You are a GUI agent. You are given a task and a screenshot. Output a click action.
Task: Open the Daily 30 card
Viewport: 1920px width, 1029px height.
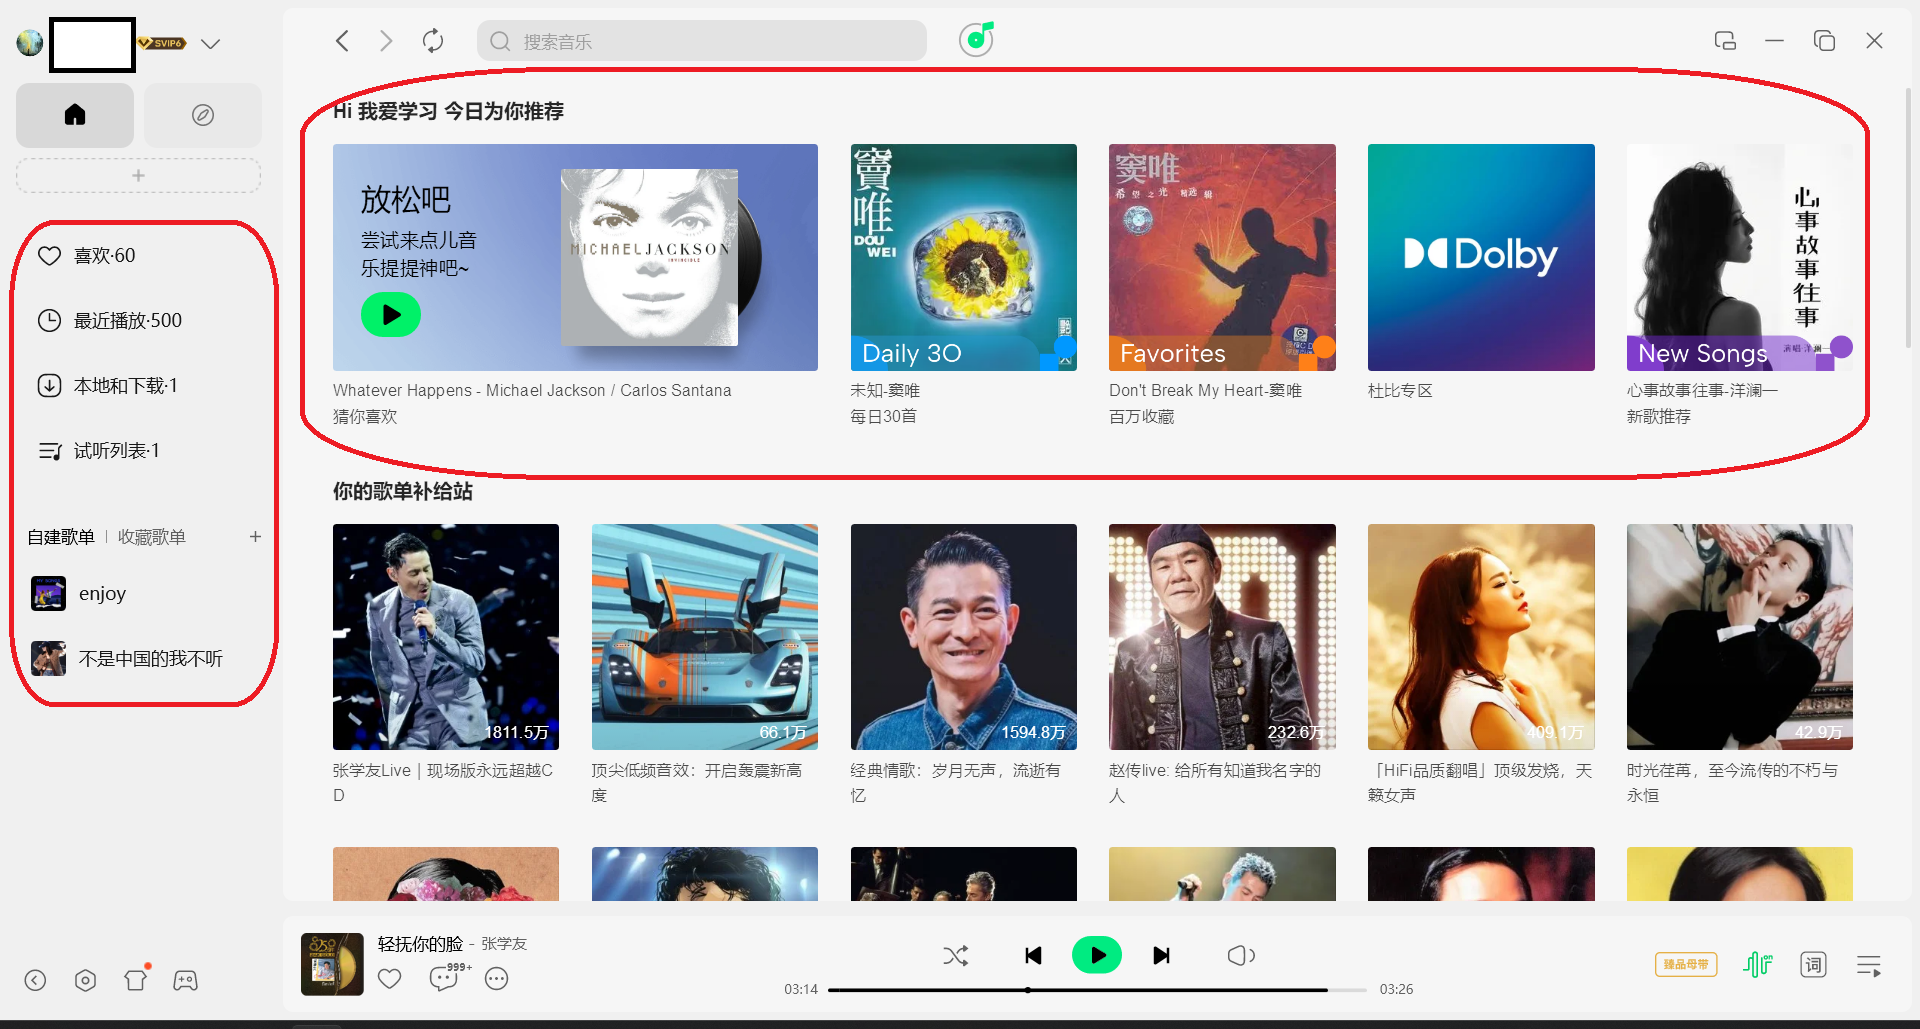pos(964,257)
